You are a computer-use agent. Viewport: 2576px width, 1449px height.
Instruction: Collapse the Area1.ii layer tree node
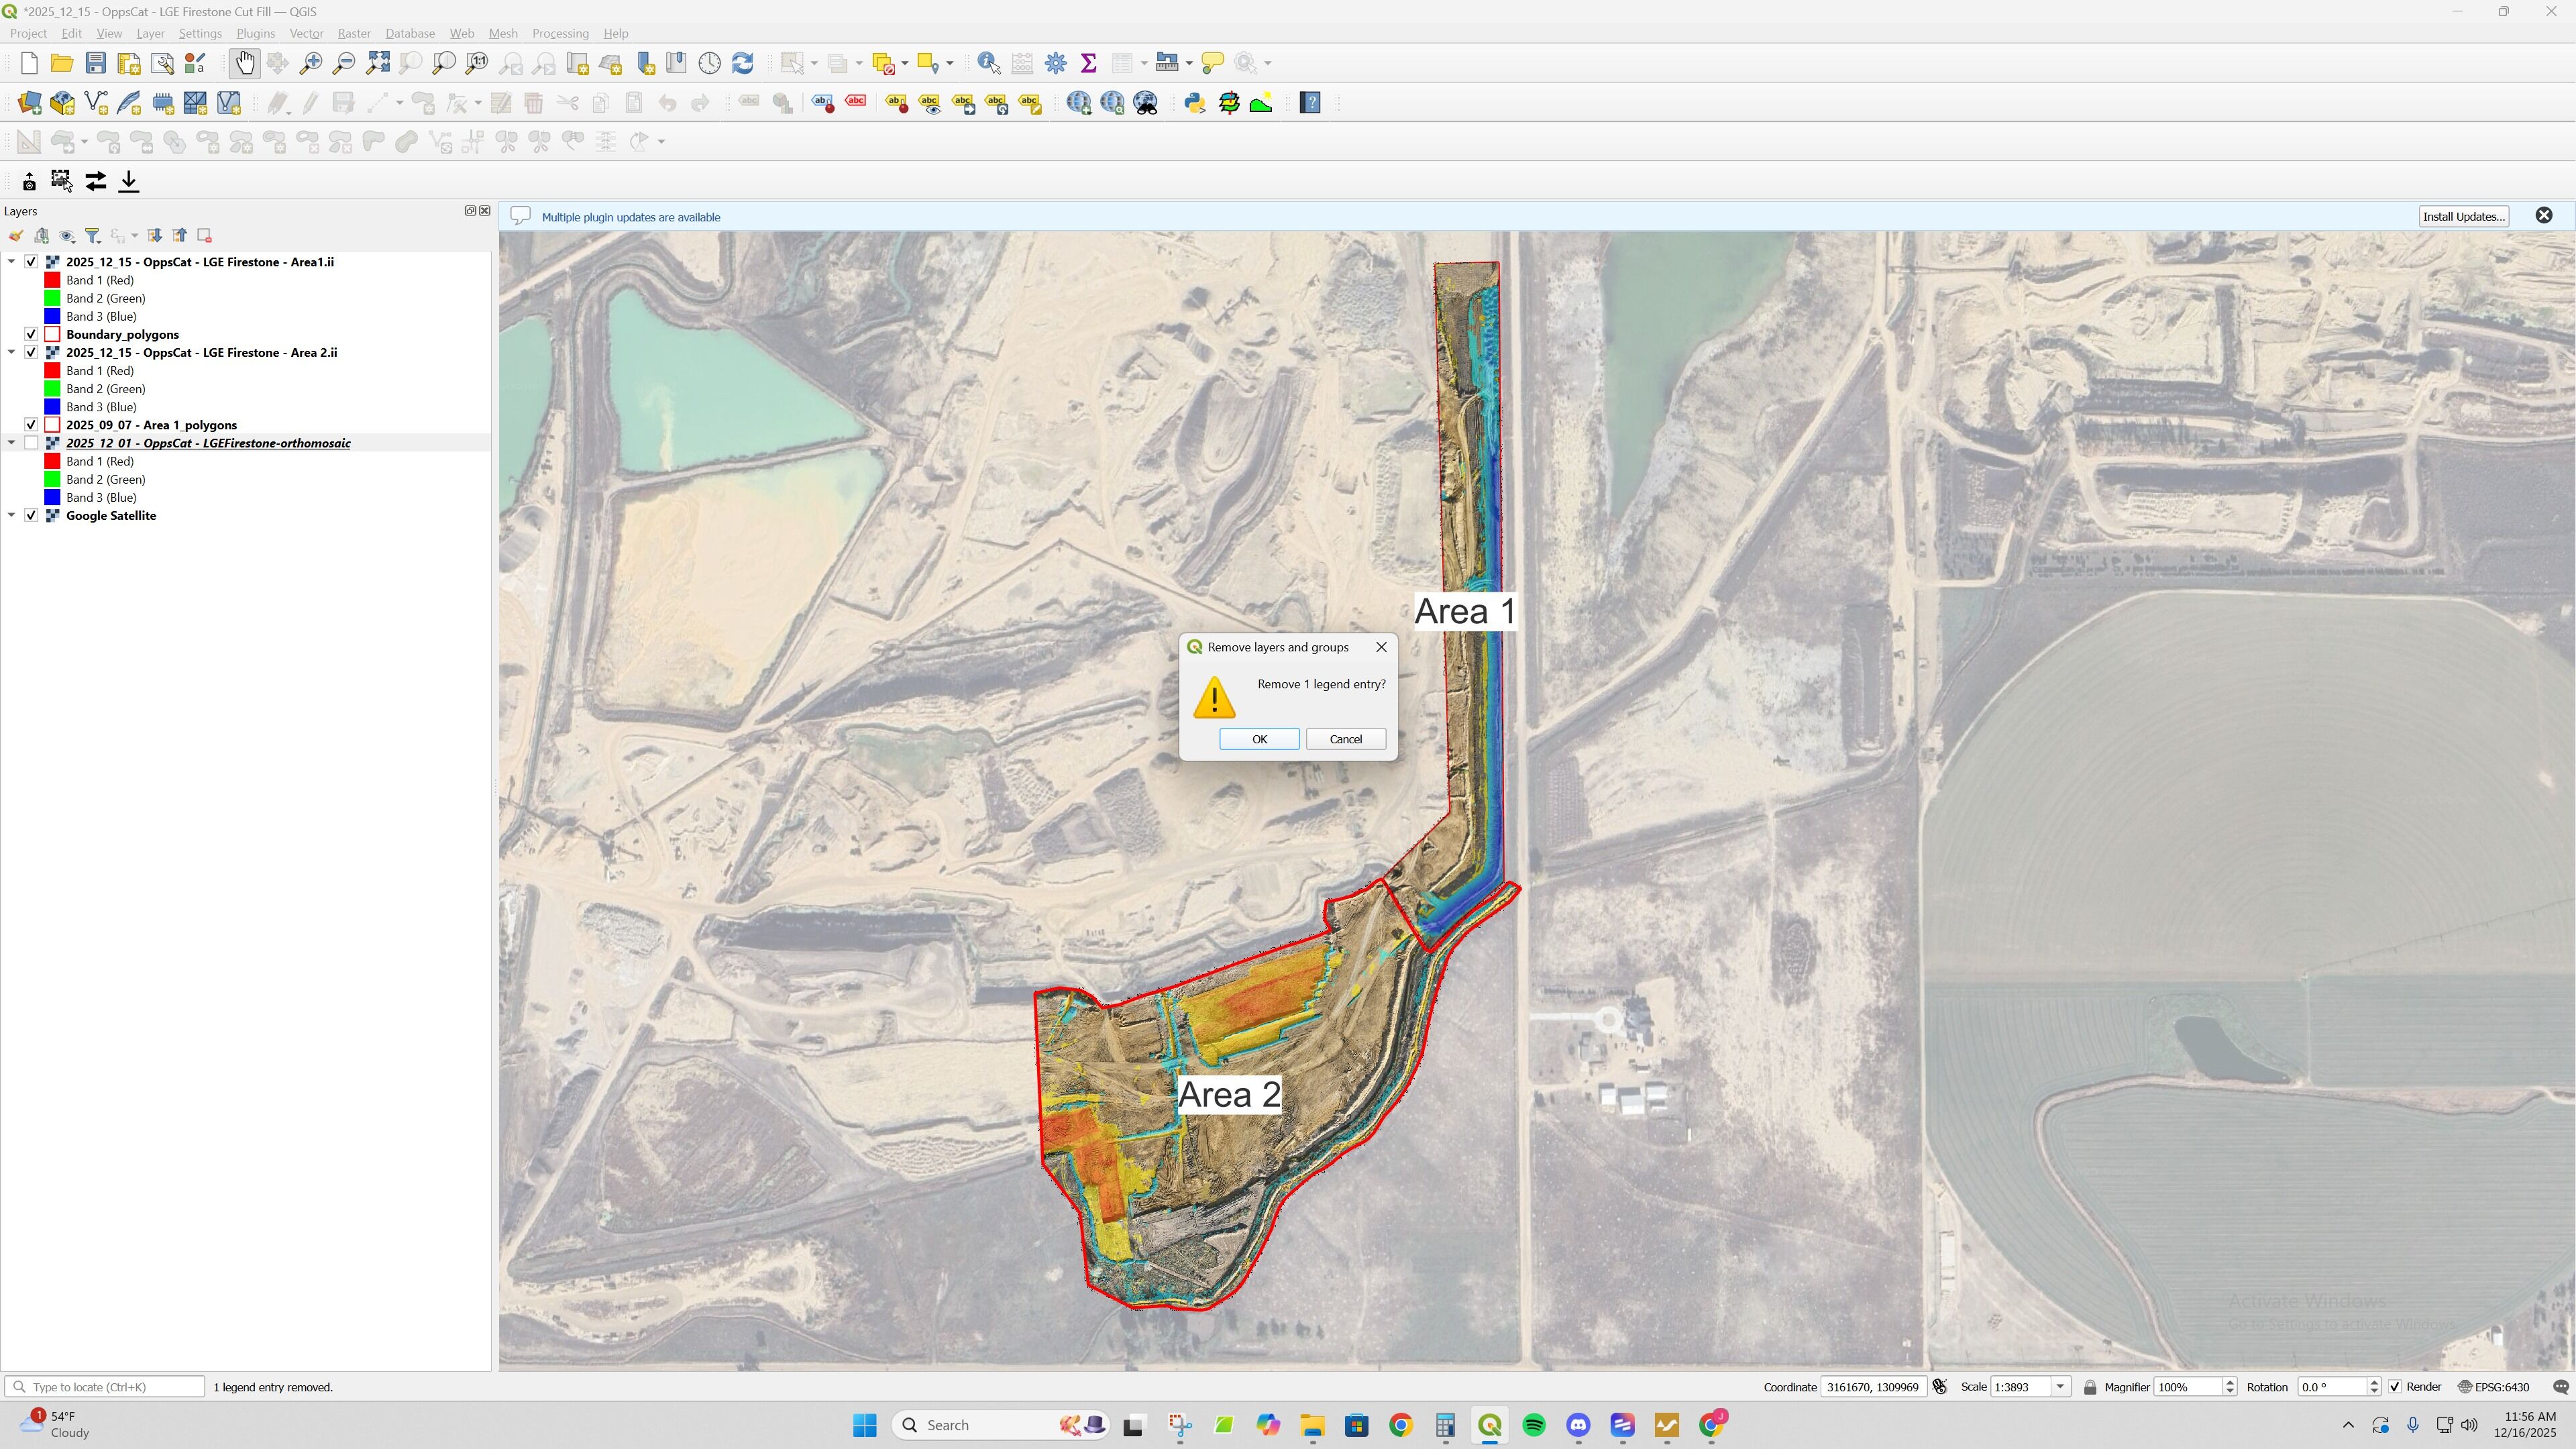11,262
